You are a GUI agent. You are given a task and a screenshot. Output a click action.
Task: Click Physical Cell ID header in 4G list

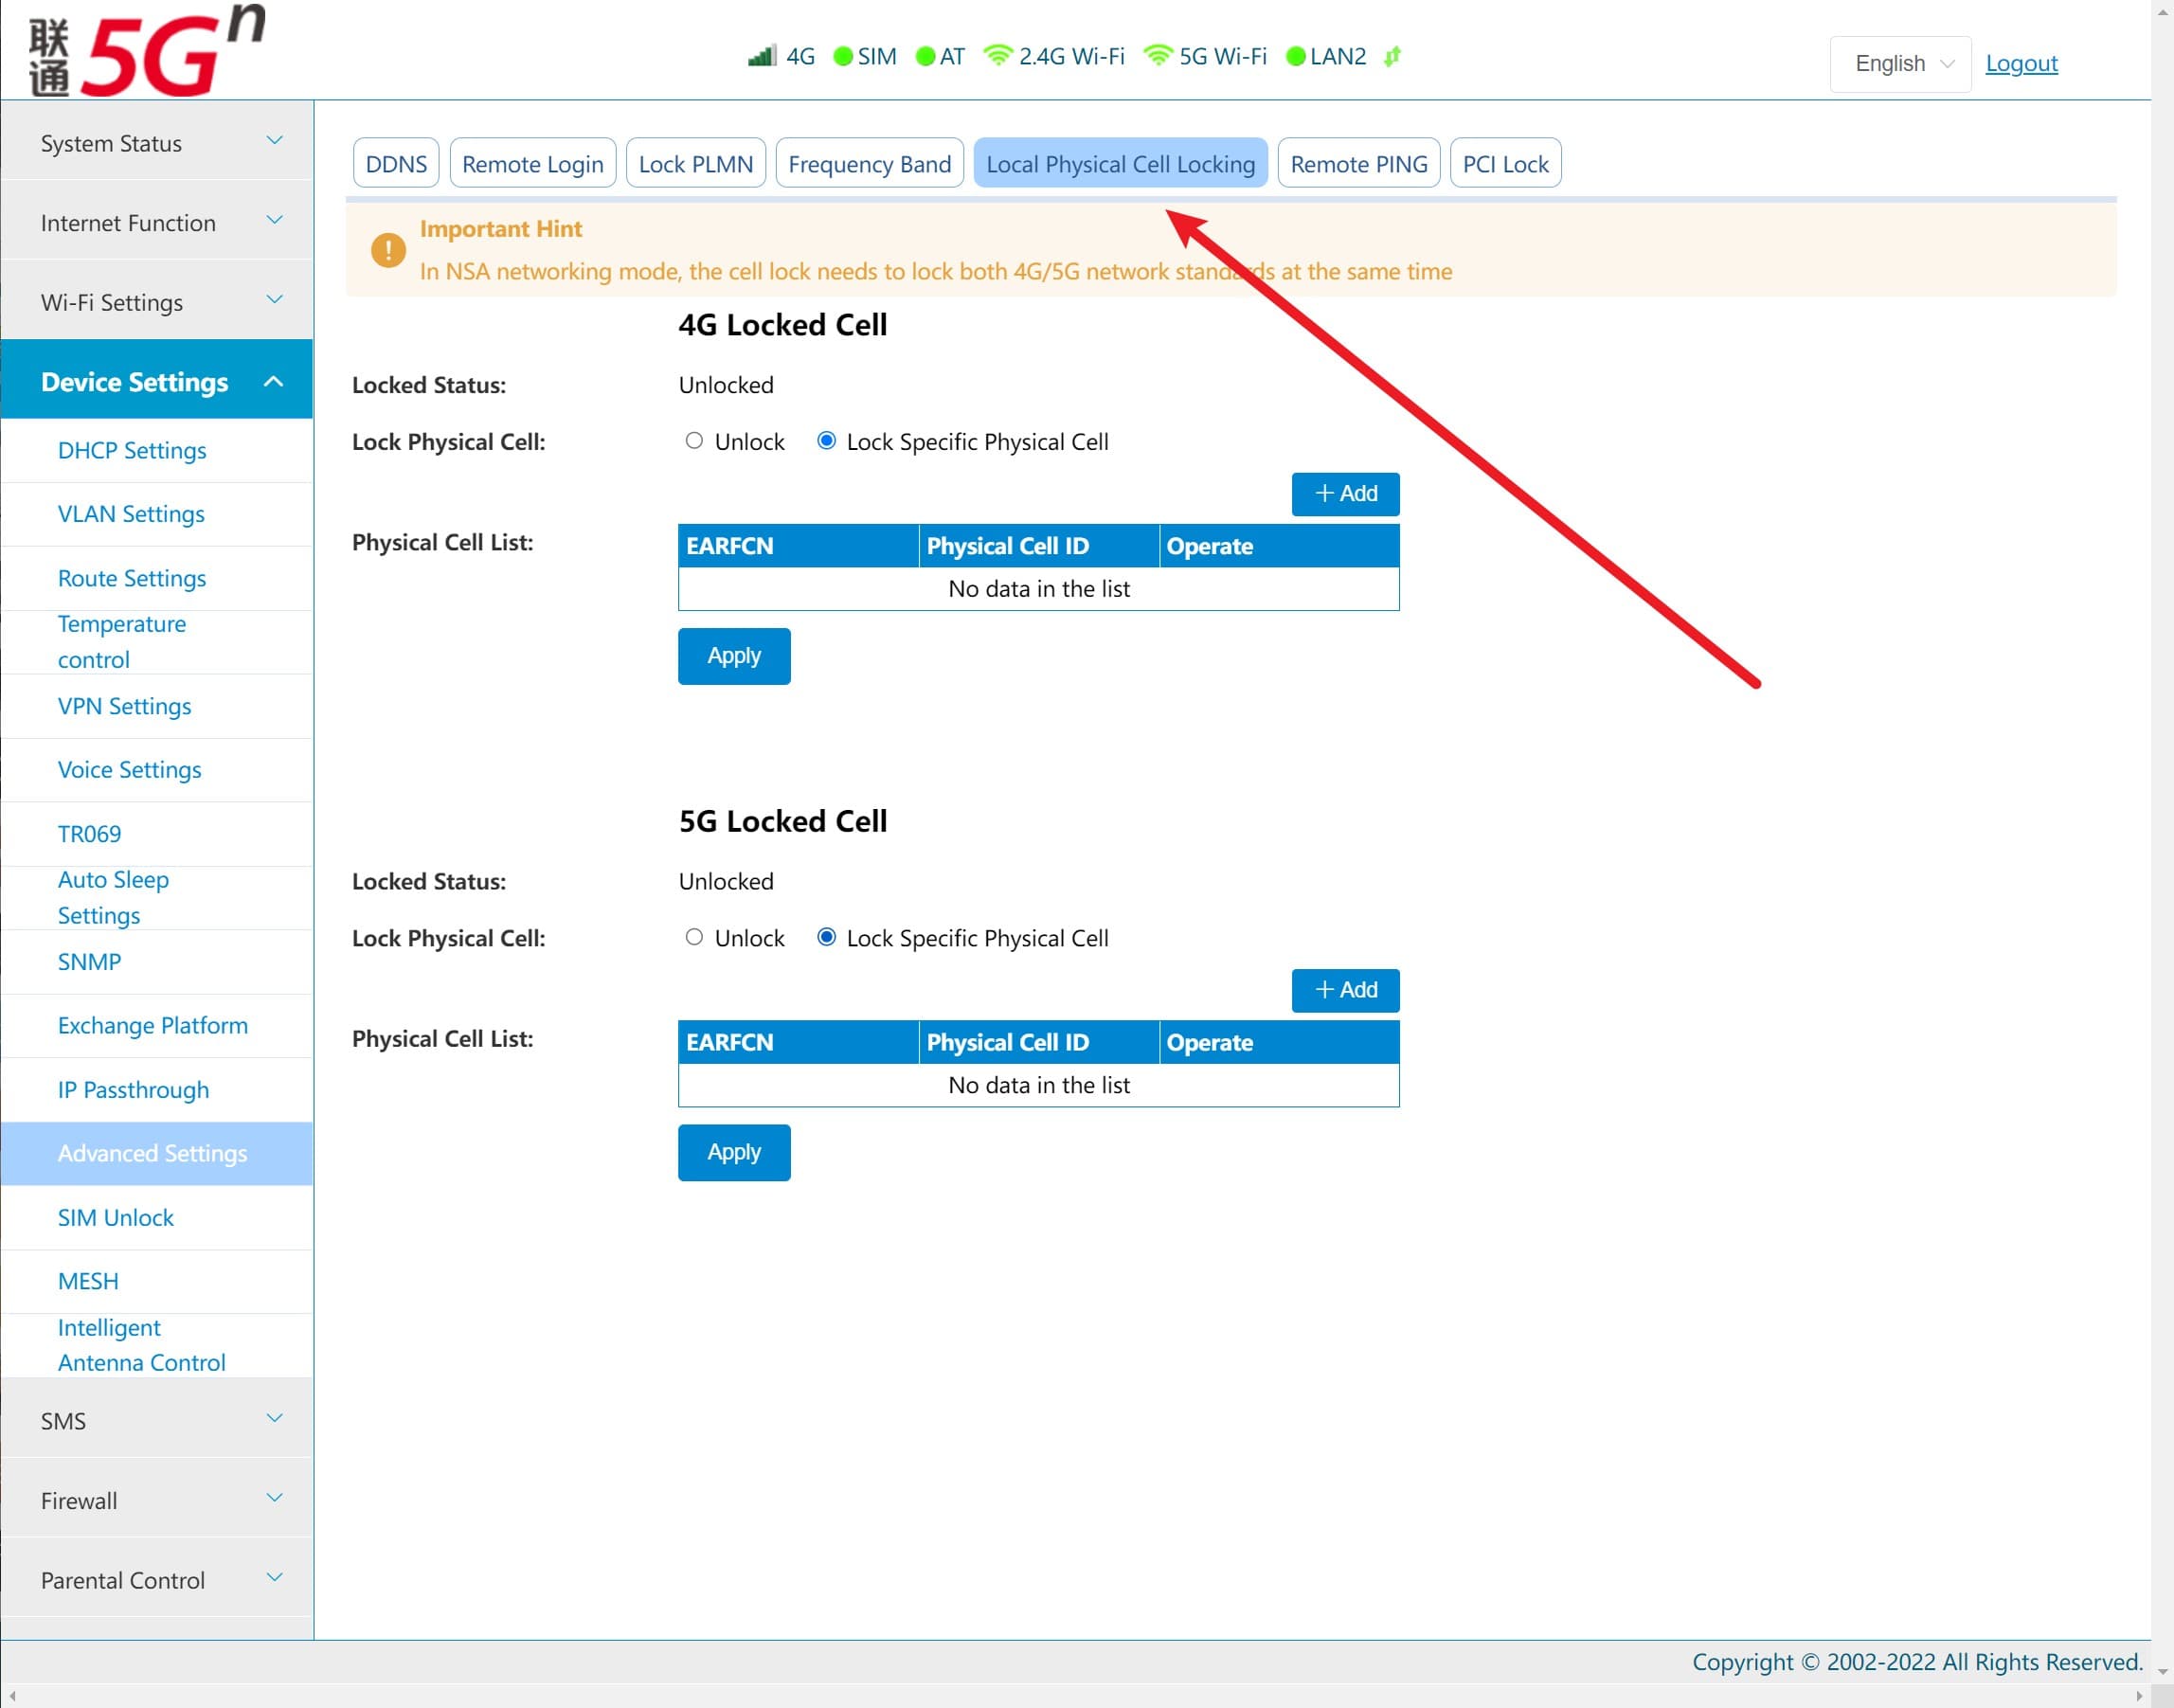click(1039, 546)
